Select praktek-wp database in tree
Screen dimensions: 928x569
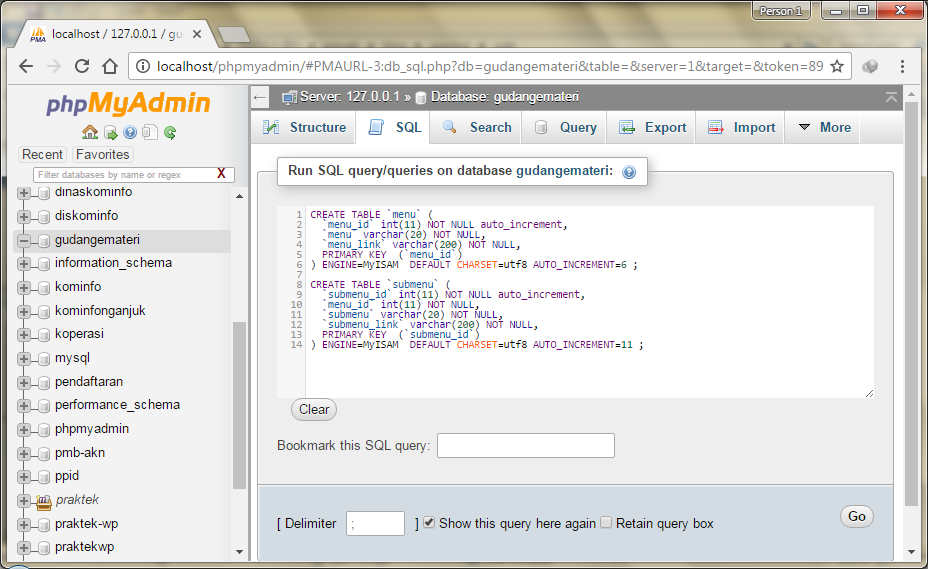[x=86, y=524]
